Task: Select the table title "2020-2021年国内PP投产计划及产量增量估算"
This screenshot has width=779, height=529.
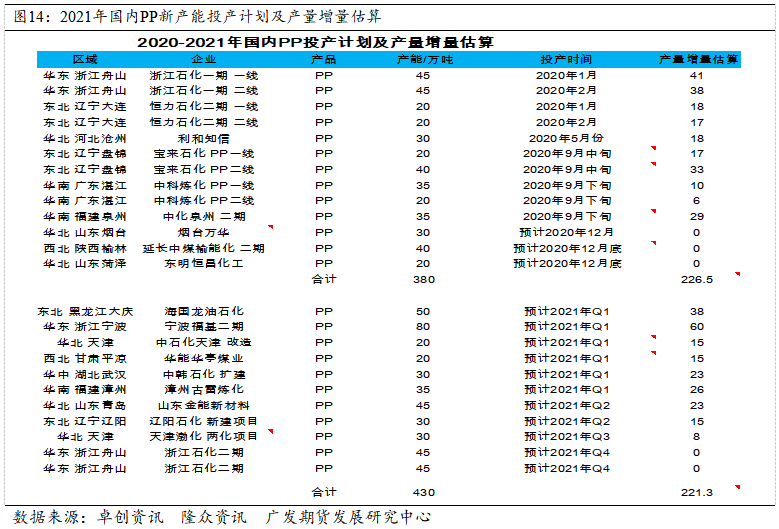Action: (315, 42)
